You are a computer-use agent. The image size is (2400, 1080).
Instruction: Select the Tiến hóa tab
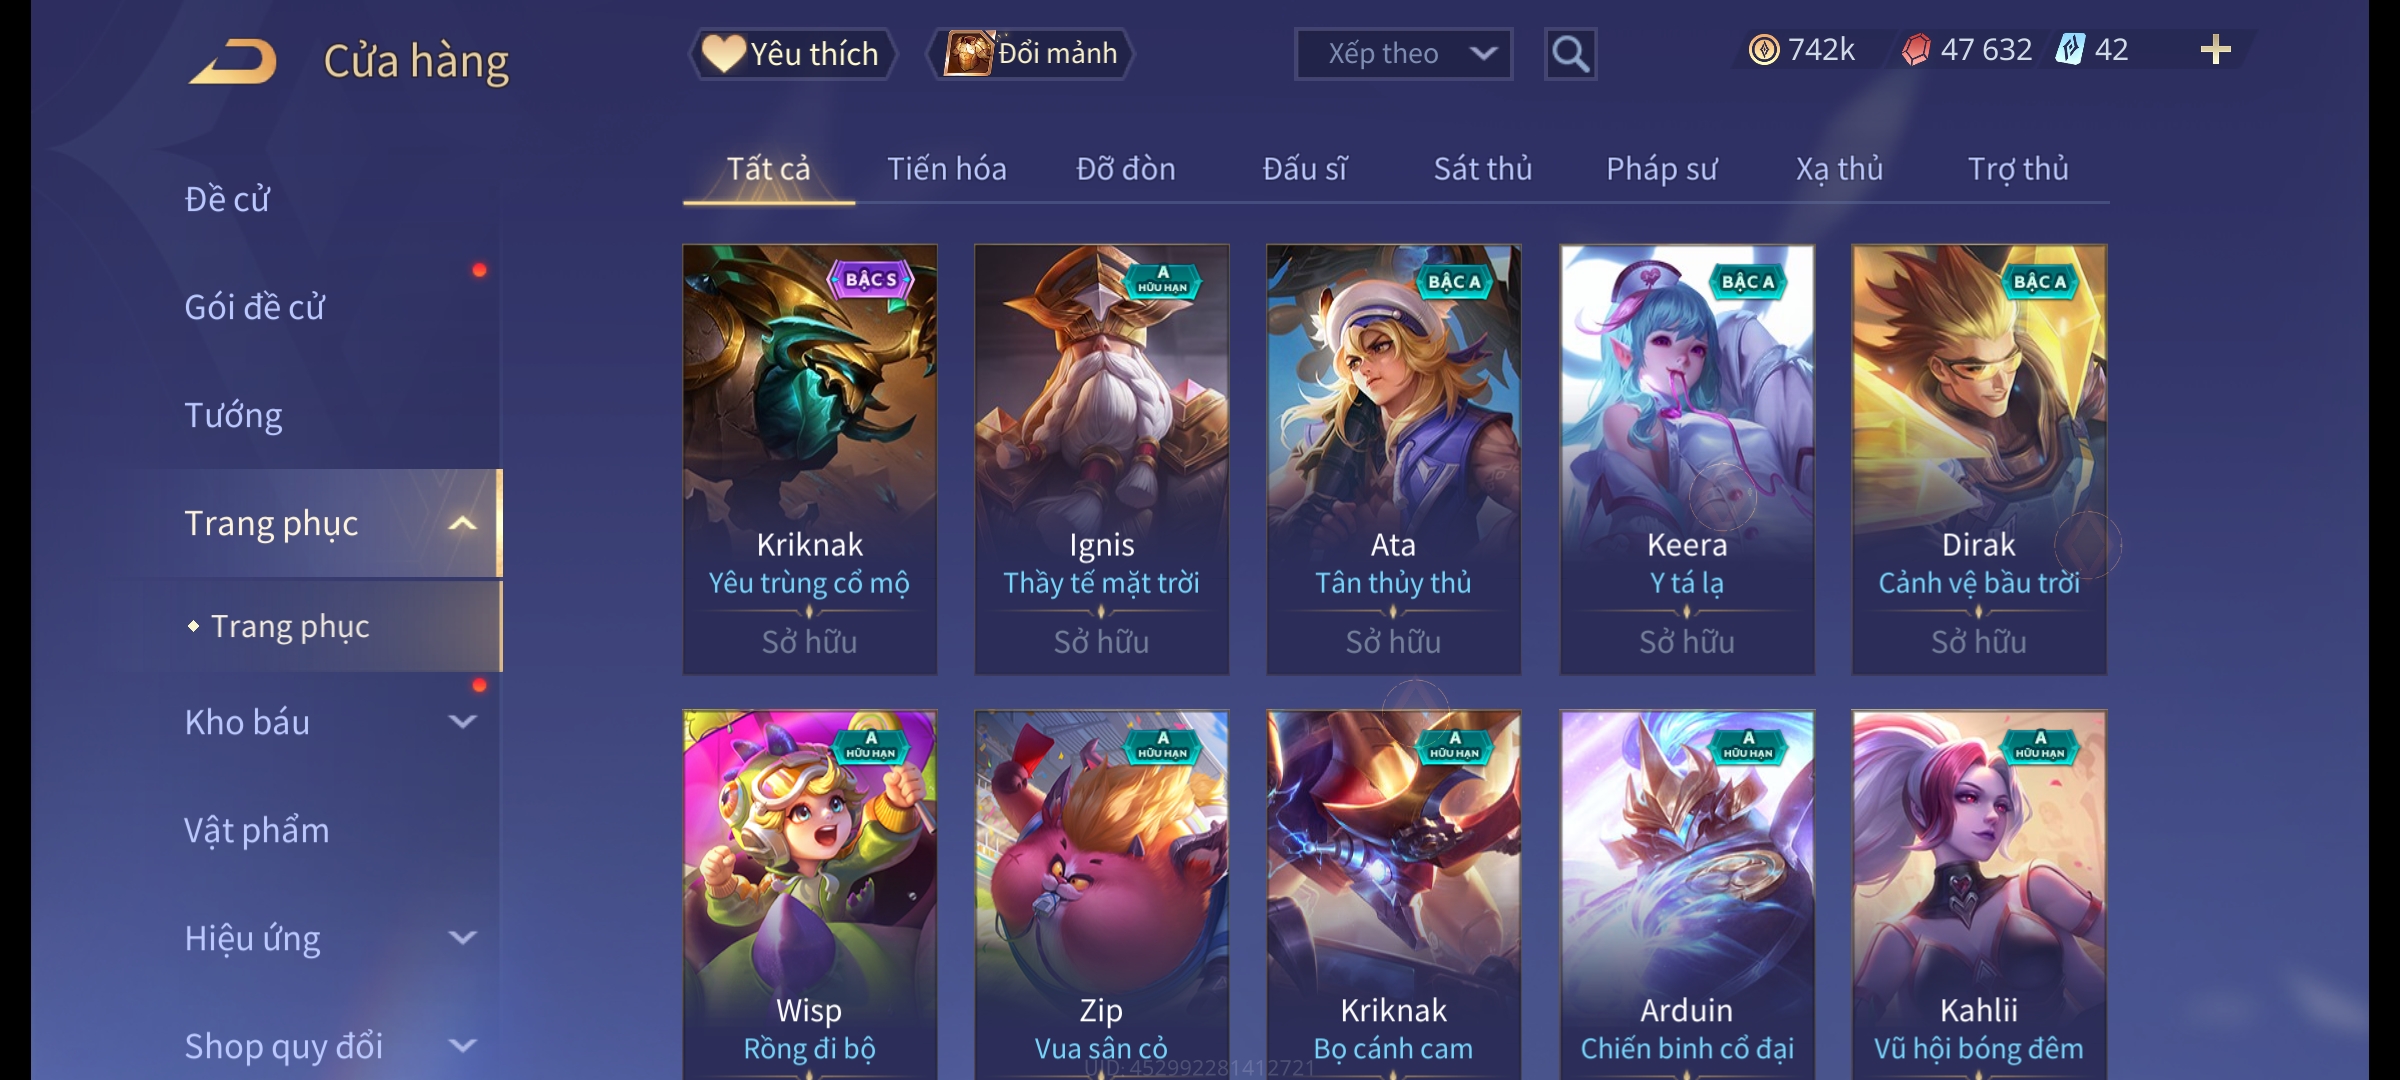click(x=946, y=169)
